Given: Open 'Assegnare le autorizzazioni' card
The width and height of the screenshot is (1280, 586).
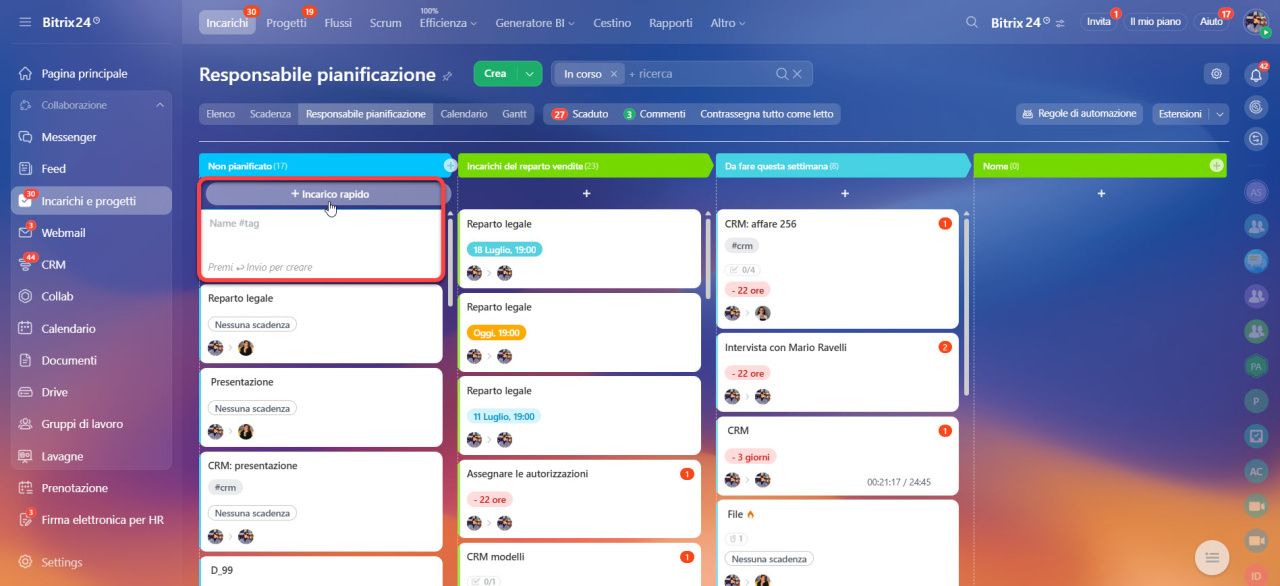Looking at the screenshot, I should [579, 499].
